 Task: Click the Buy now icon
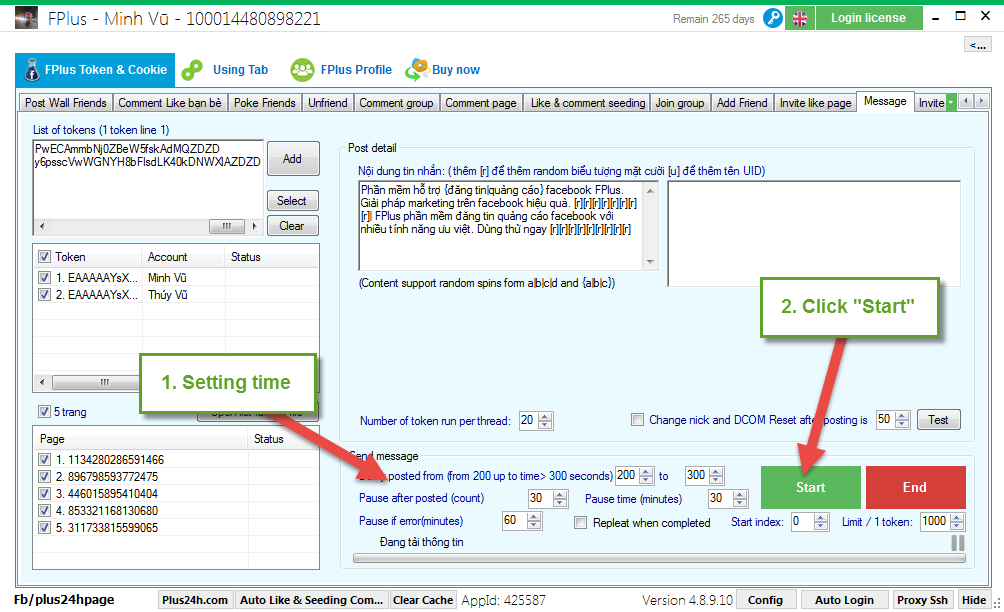417,70
